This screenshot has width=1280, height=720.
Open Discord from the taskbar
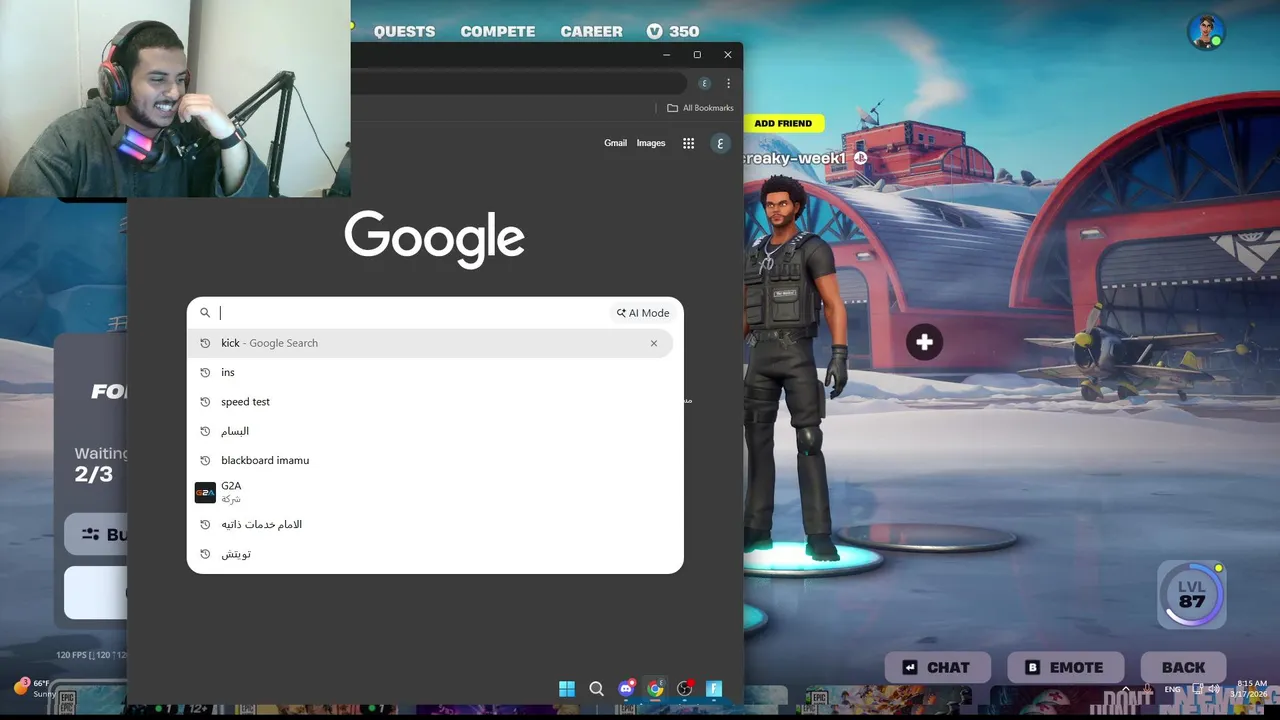pyautogui.click(x=626, y=688)
